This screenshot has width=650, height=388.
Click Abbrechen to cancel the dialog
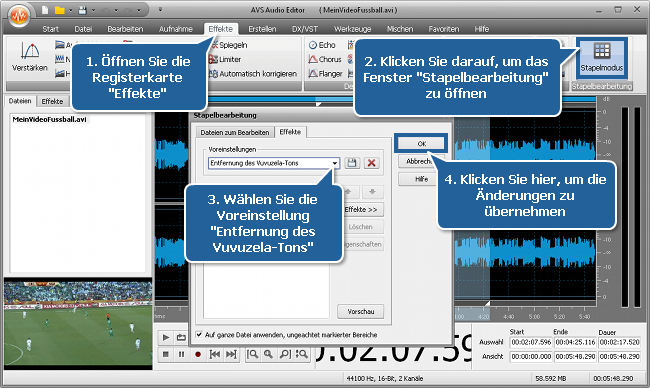tap(418, 161)
